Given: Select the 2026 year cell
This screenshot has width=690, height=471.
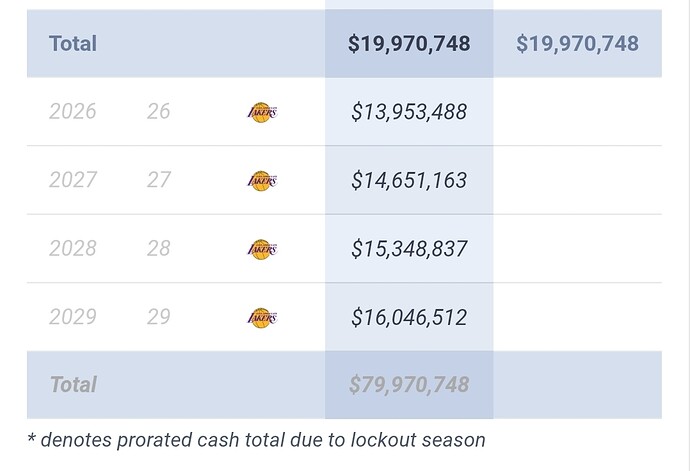Looking at the screenshot, I should click(x=73, y=111).
